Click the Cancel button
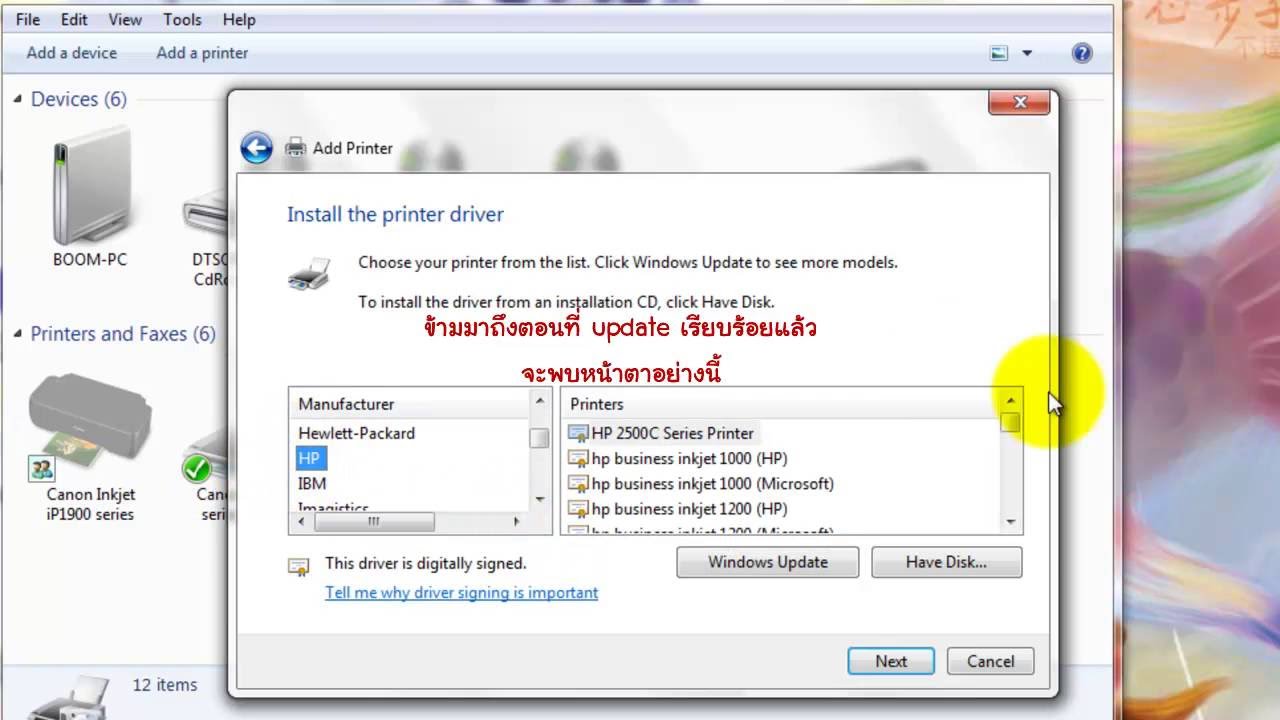 tap(990, 661)
